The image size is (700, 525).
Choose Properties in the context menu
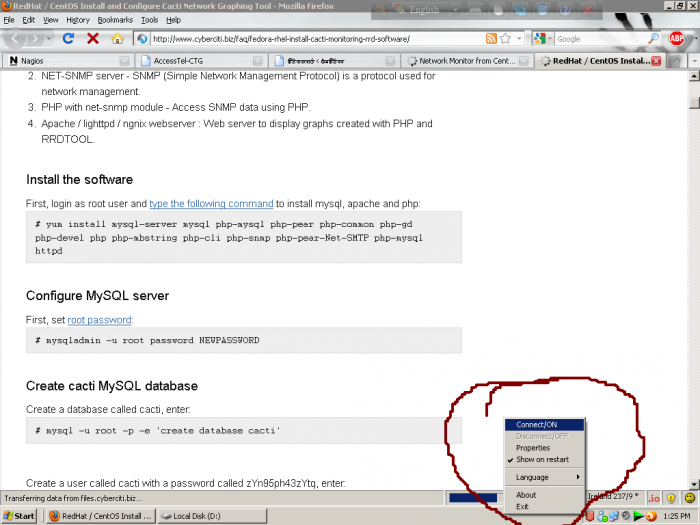click(x=544, y=448)
